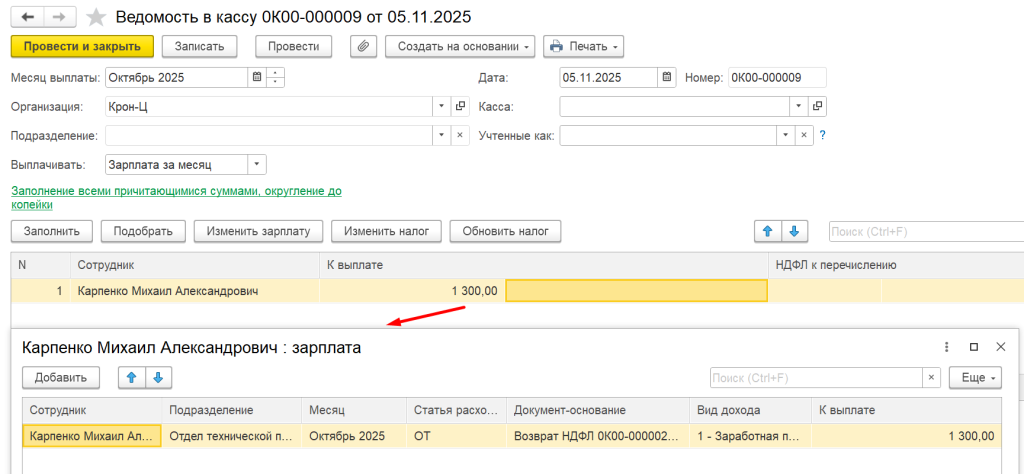Screen dimensions: 1024x474
Task: Click the back navigation arrow
Action: (27, 17)
